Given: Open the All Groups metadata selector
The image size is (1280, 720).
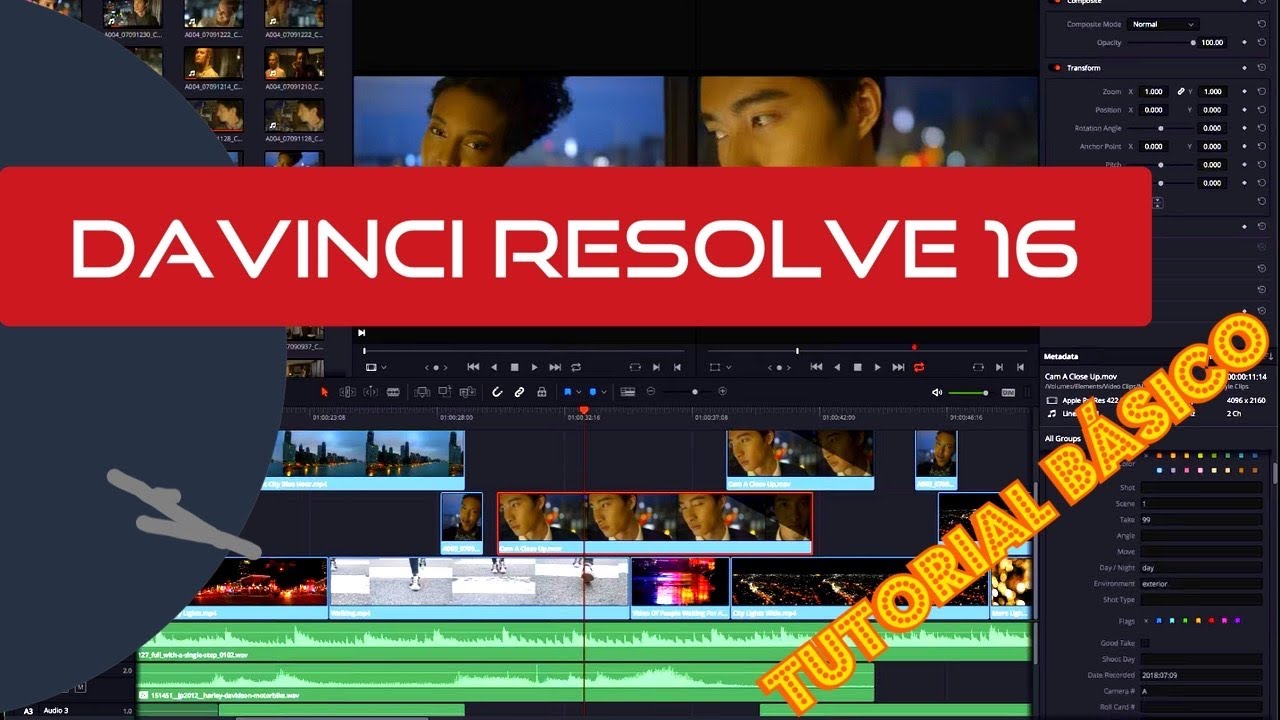Looking at the screenshot, I should pyautogui.click(x=1063, y=439).
